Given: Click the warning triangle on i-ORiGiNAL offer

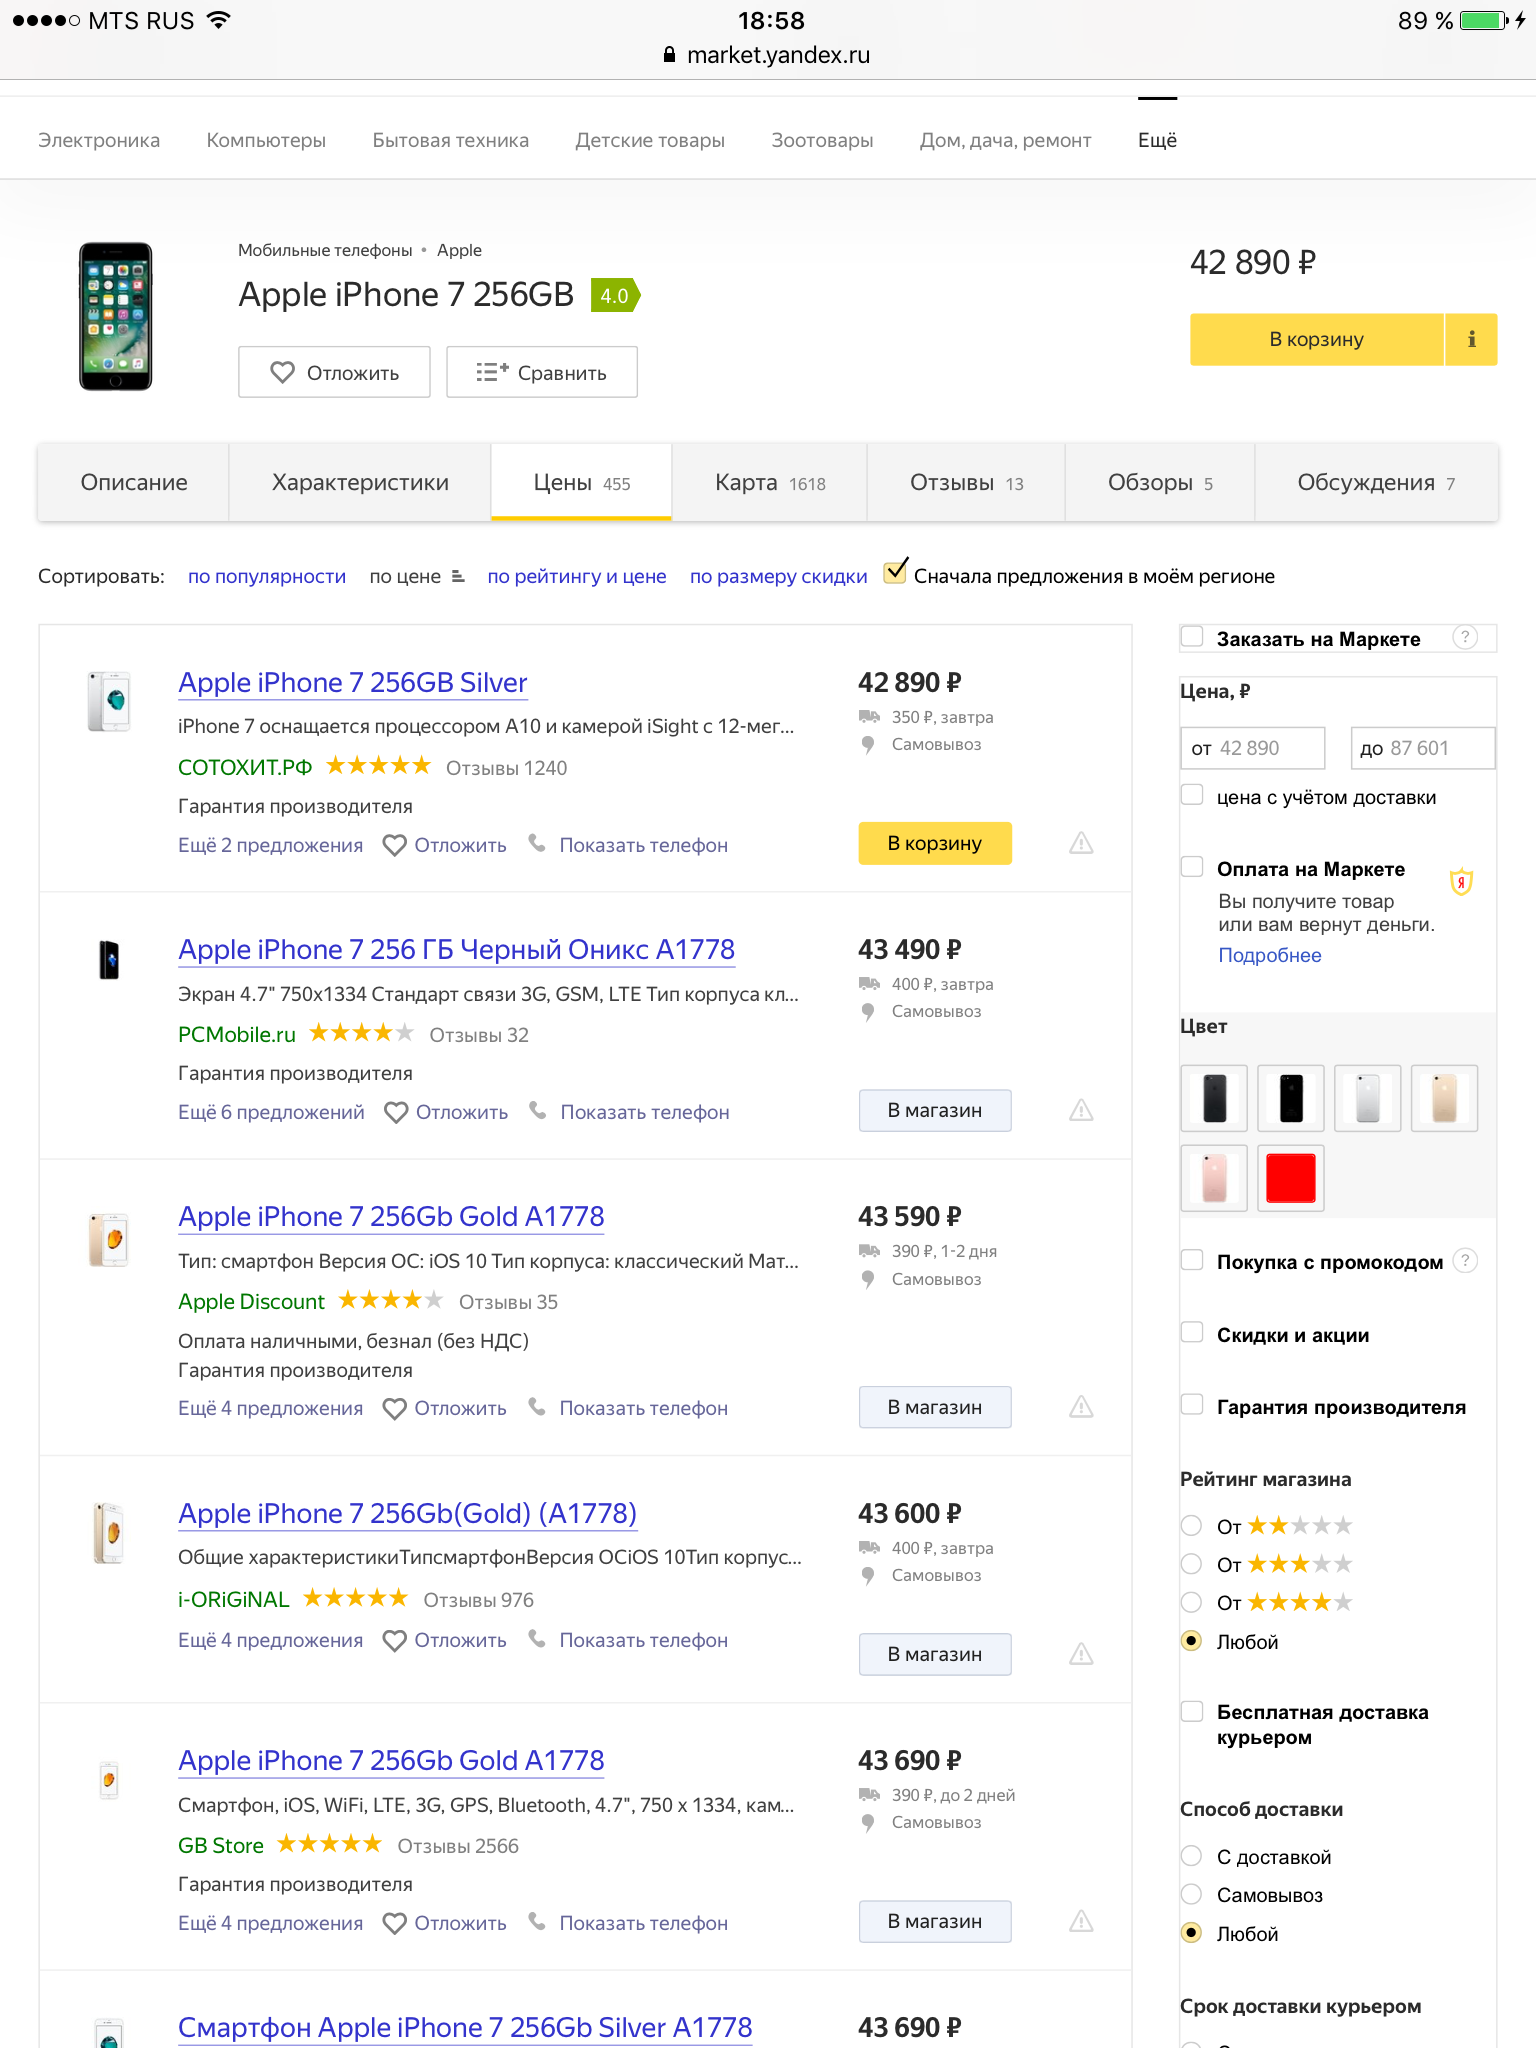Looking at the screenshot, I should 1081,1654.
